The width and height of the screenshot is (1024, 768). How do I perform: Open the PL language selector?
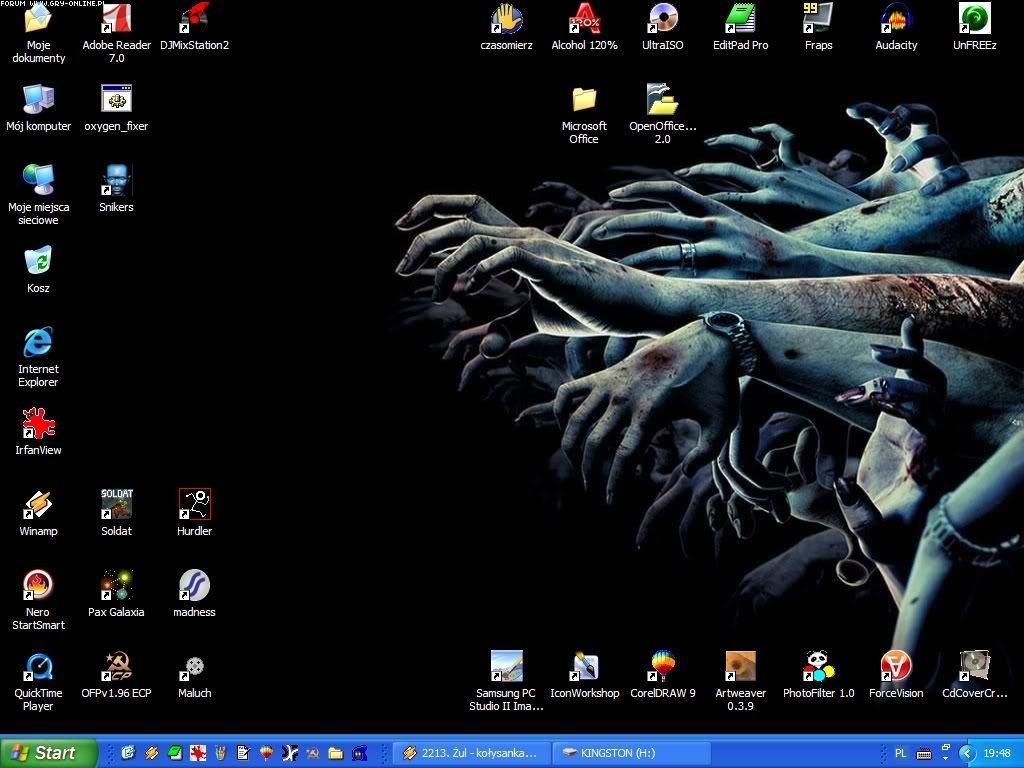(x=901, y=753)
